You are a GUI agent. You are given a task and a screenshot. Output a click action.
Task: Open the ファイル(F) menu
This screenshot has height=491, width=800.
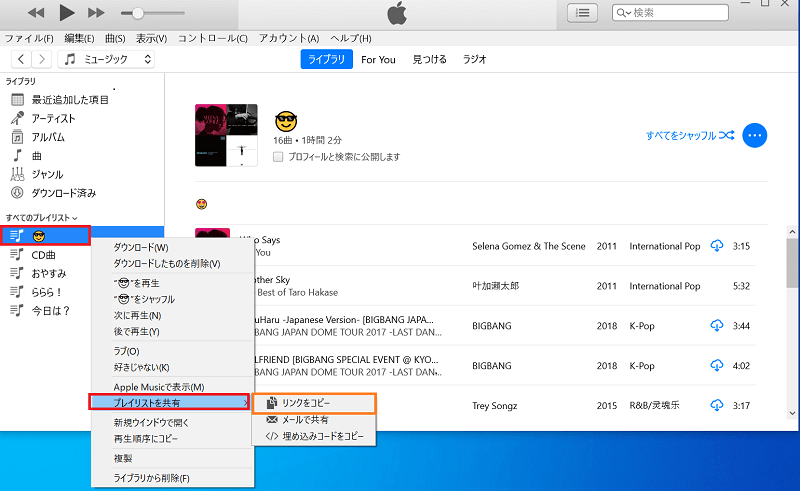click(29, 38)
